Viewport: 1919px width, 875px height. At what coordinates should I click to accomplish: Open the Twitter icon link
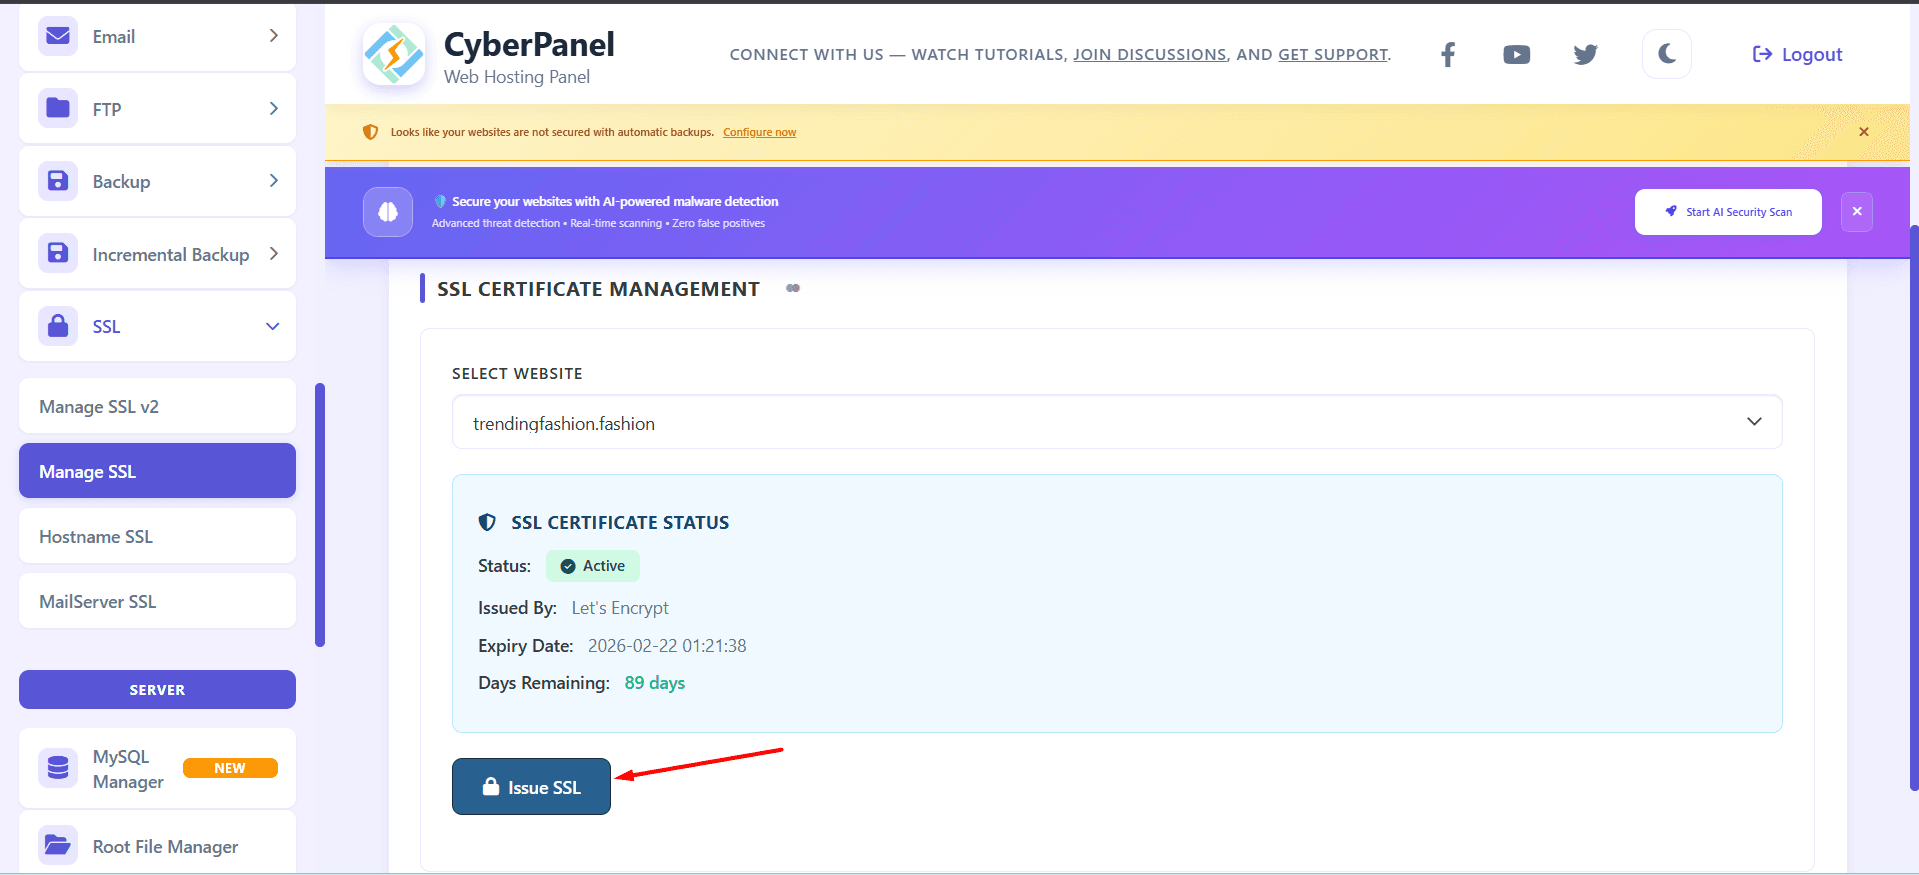[x=1585, y=55]
